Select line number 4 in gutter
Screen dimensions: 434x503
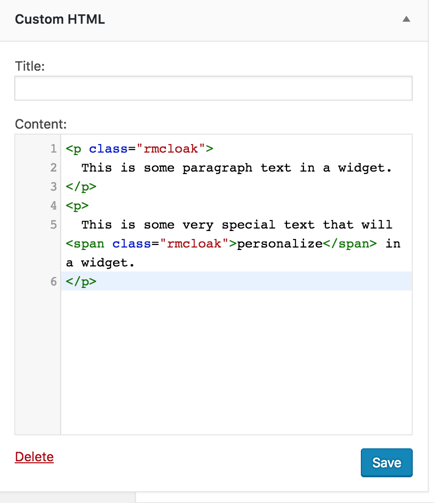53,206
